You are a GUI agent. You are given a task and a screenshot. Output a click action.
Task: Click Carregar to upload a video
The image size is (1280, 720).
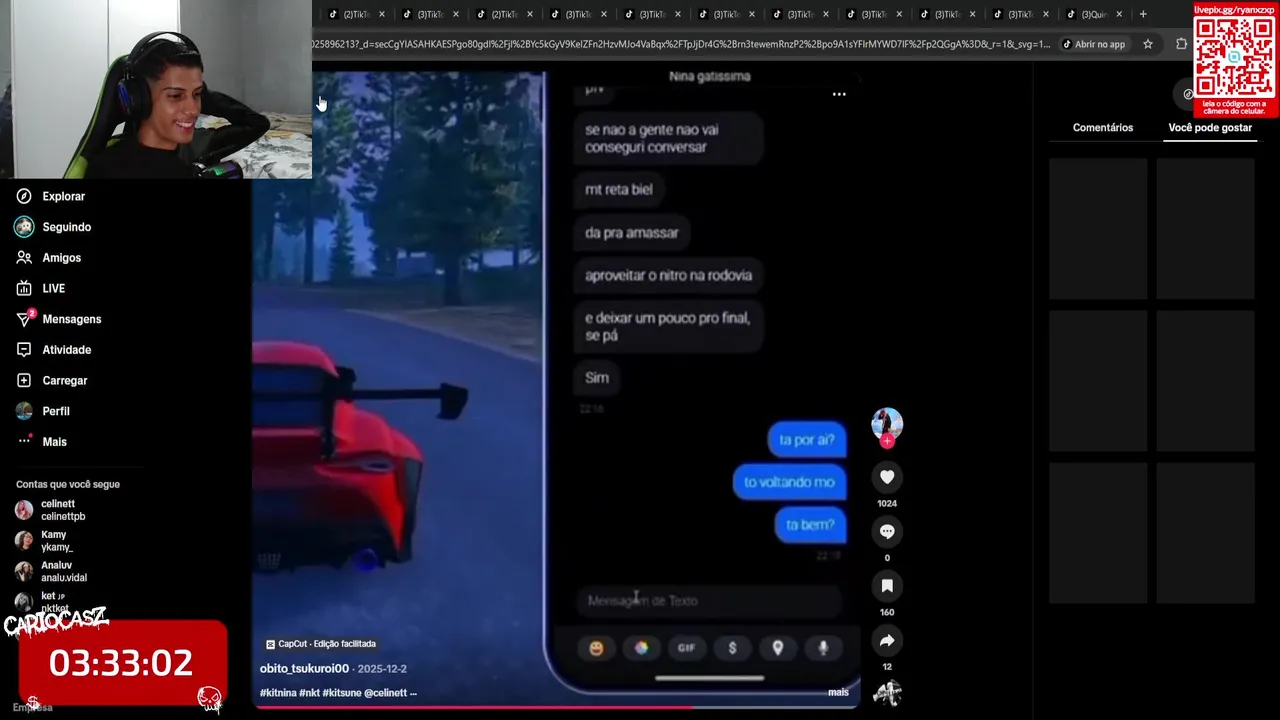(64, 381)
